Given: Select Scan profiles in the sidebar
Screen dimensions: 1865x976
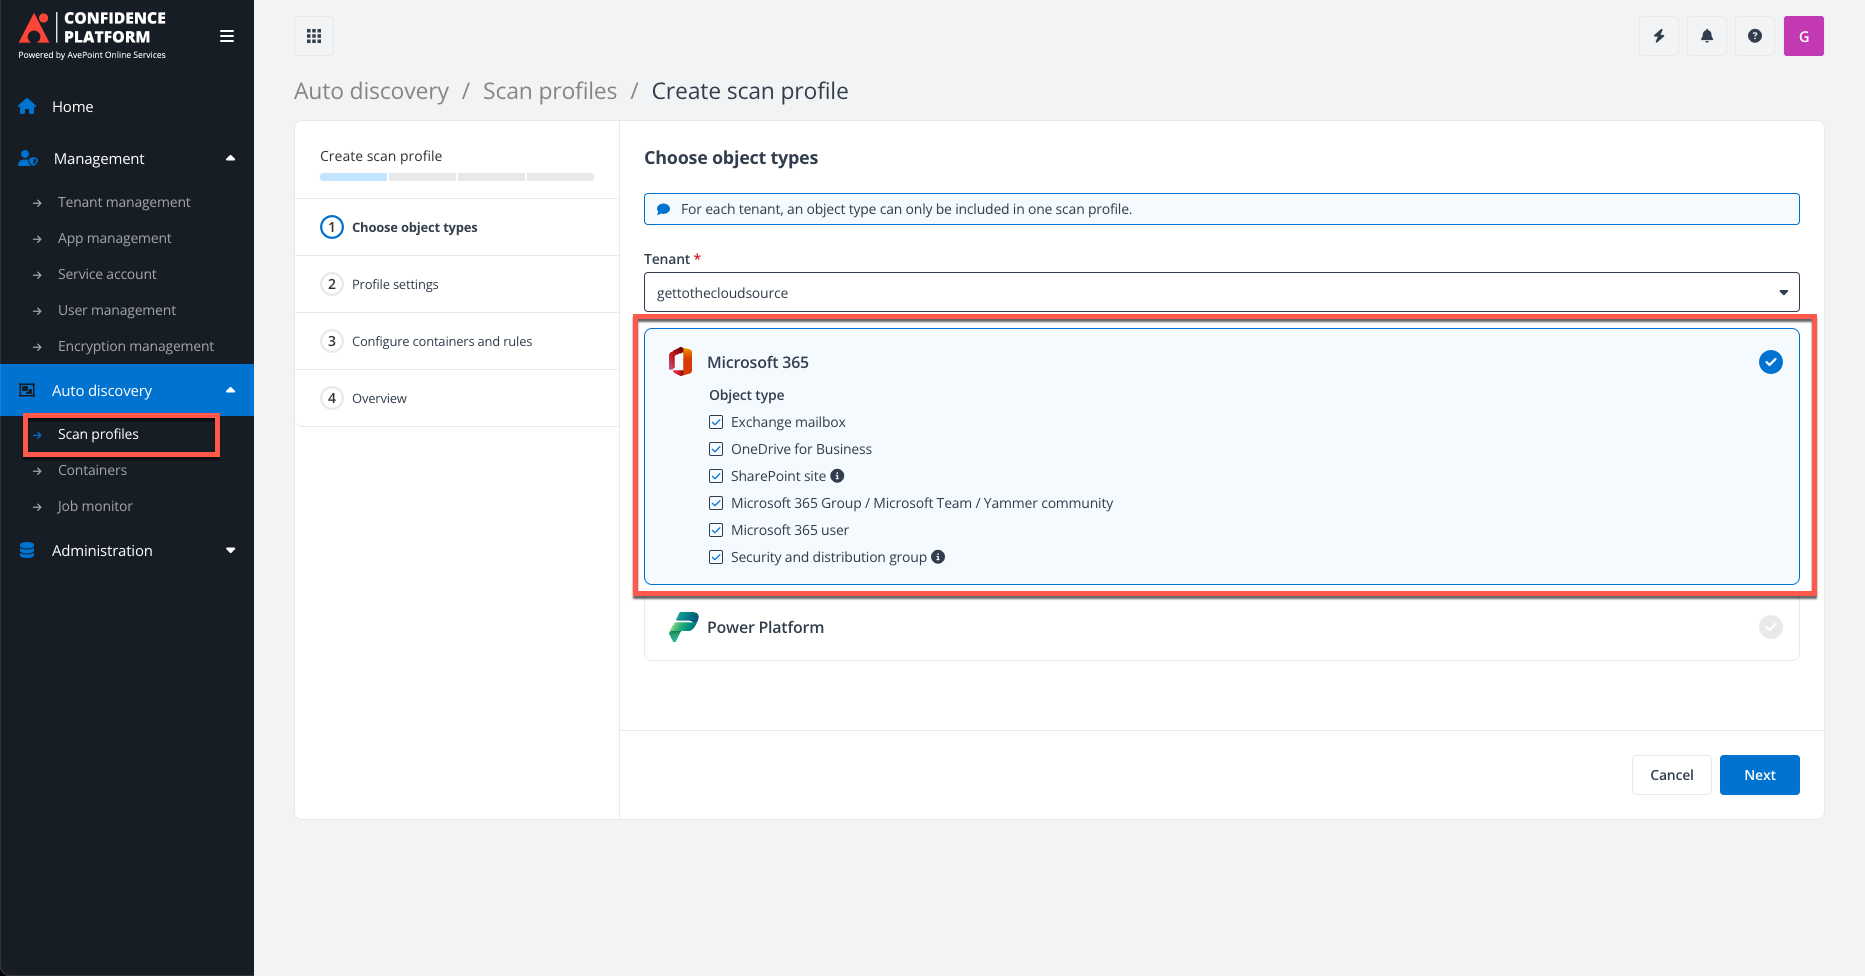Looking at the screenshot, I should (98, 434).
